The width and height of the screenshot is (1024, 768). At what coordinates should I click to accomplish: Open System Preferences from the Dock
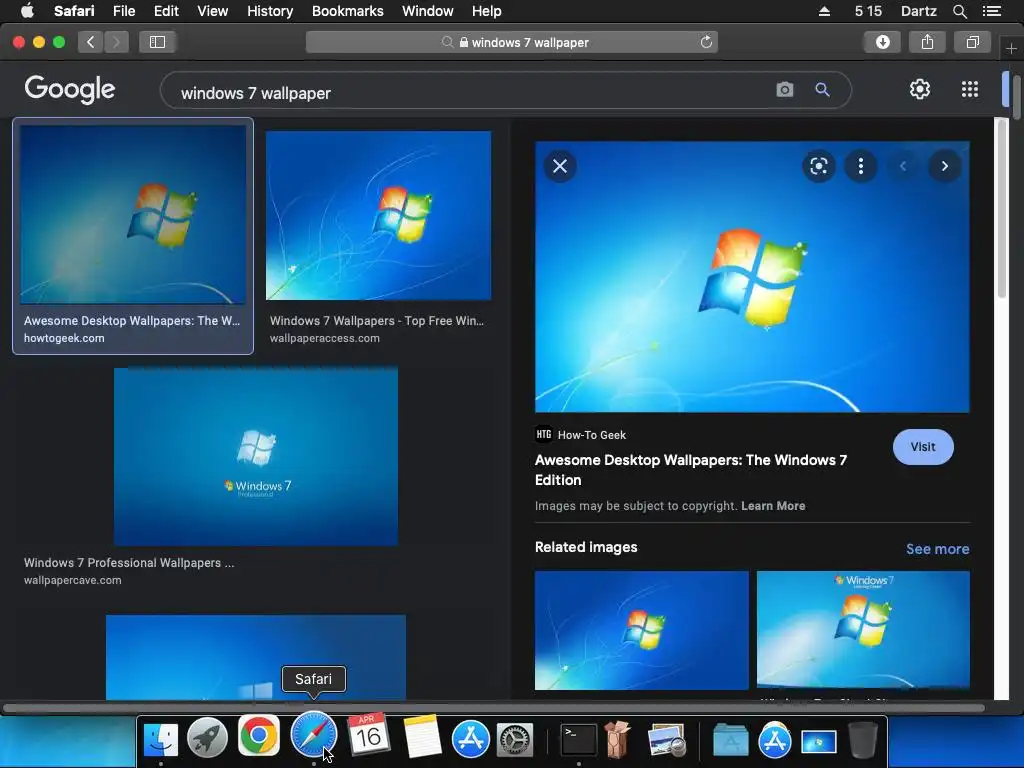tap(515, 741)
